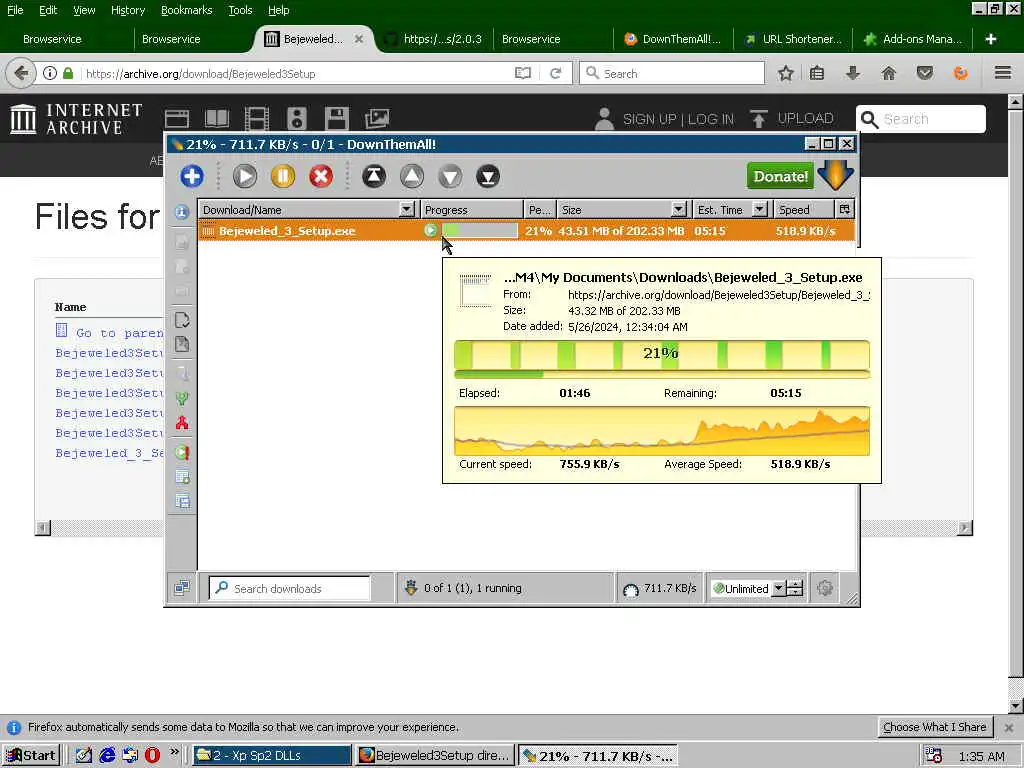Click the Opera icon in quick launch
The height and width of the screenshot is (768, 1024).
pyautogui.click(x=152, y=756)
